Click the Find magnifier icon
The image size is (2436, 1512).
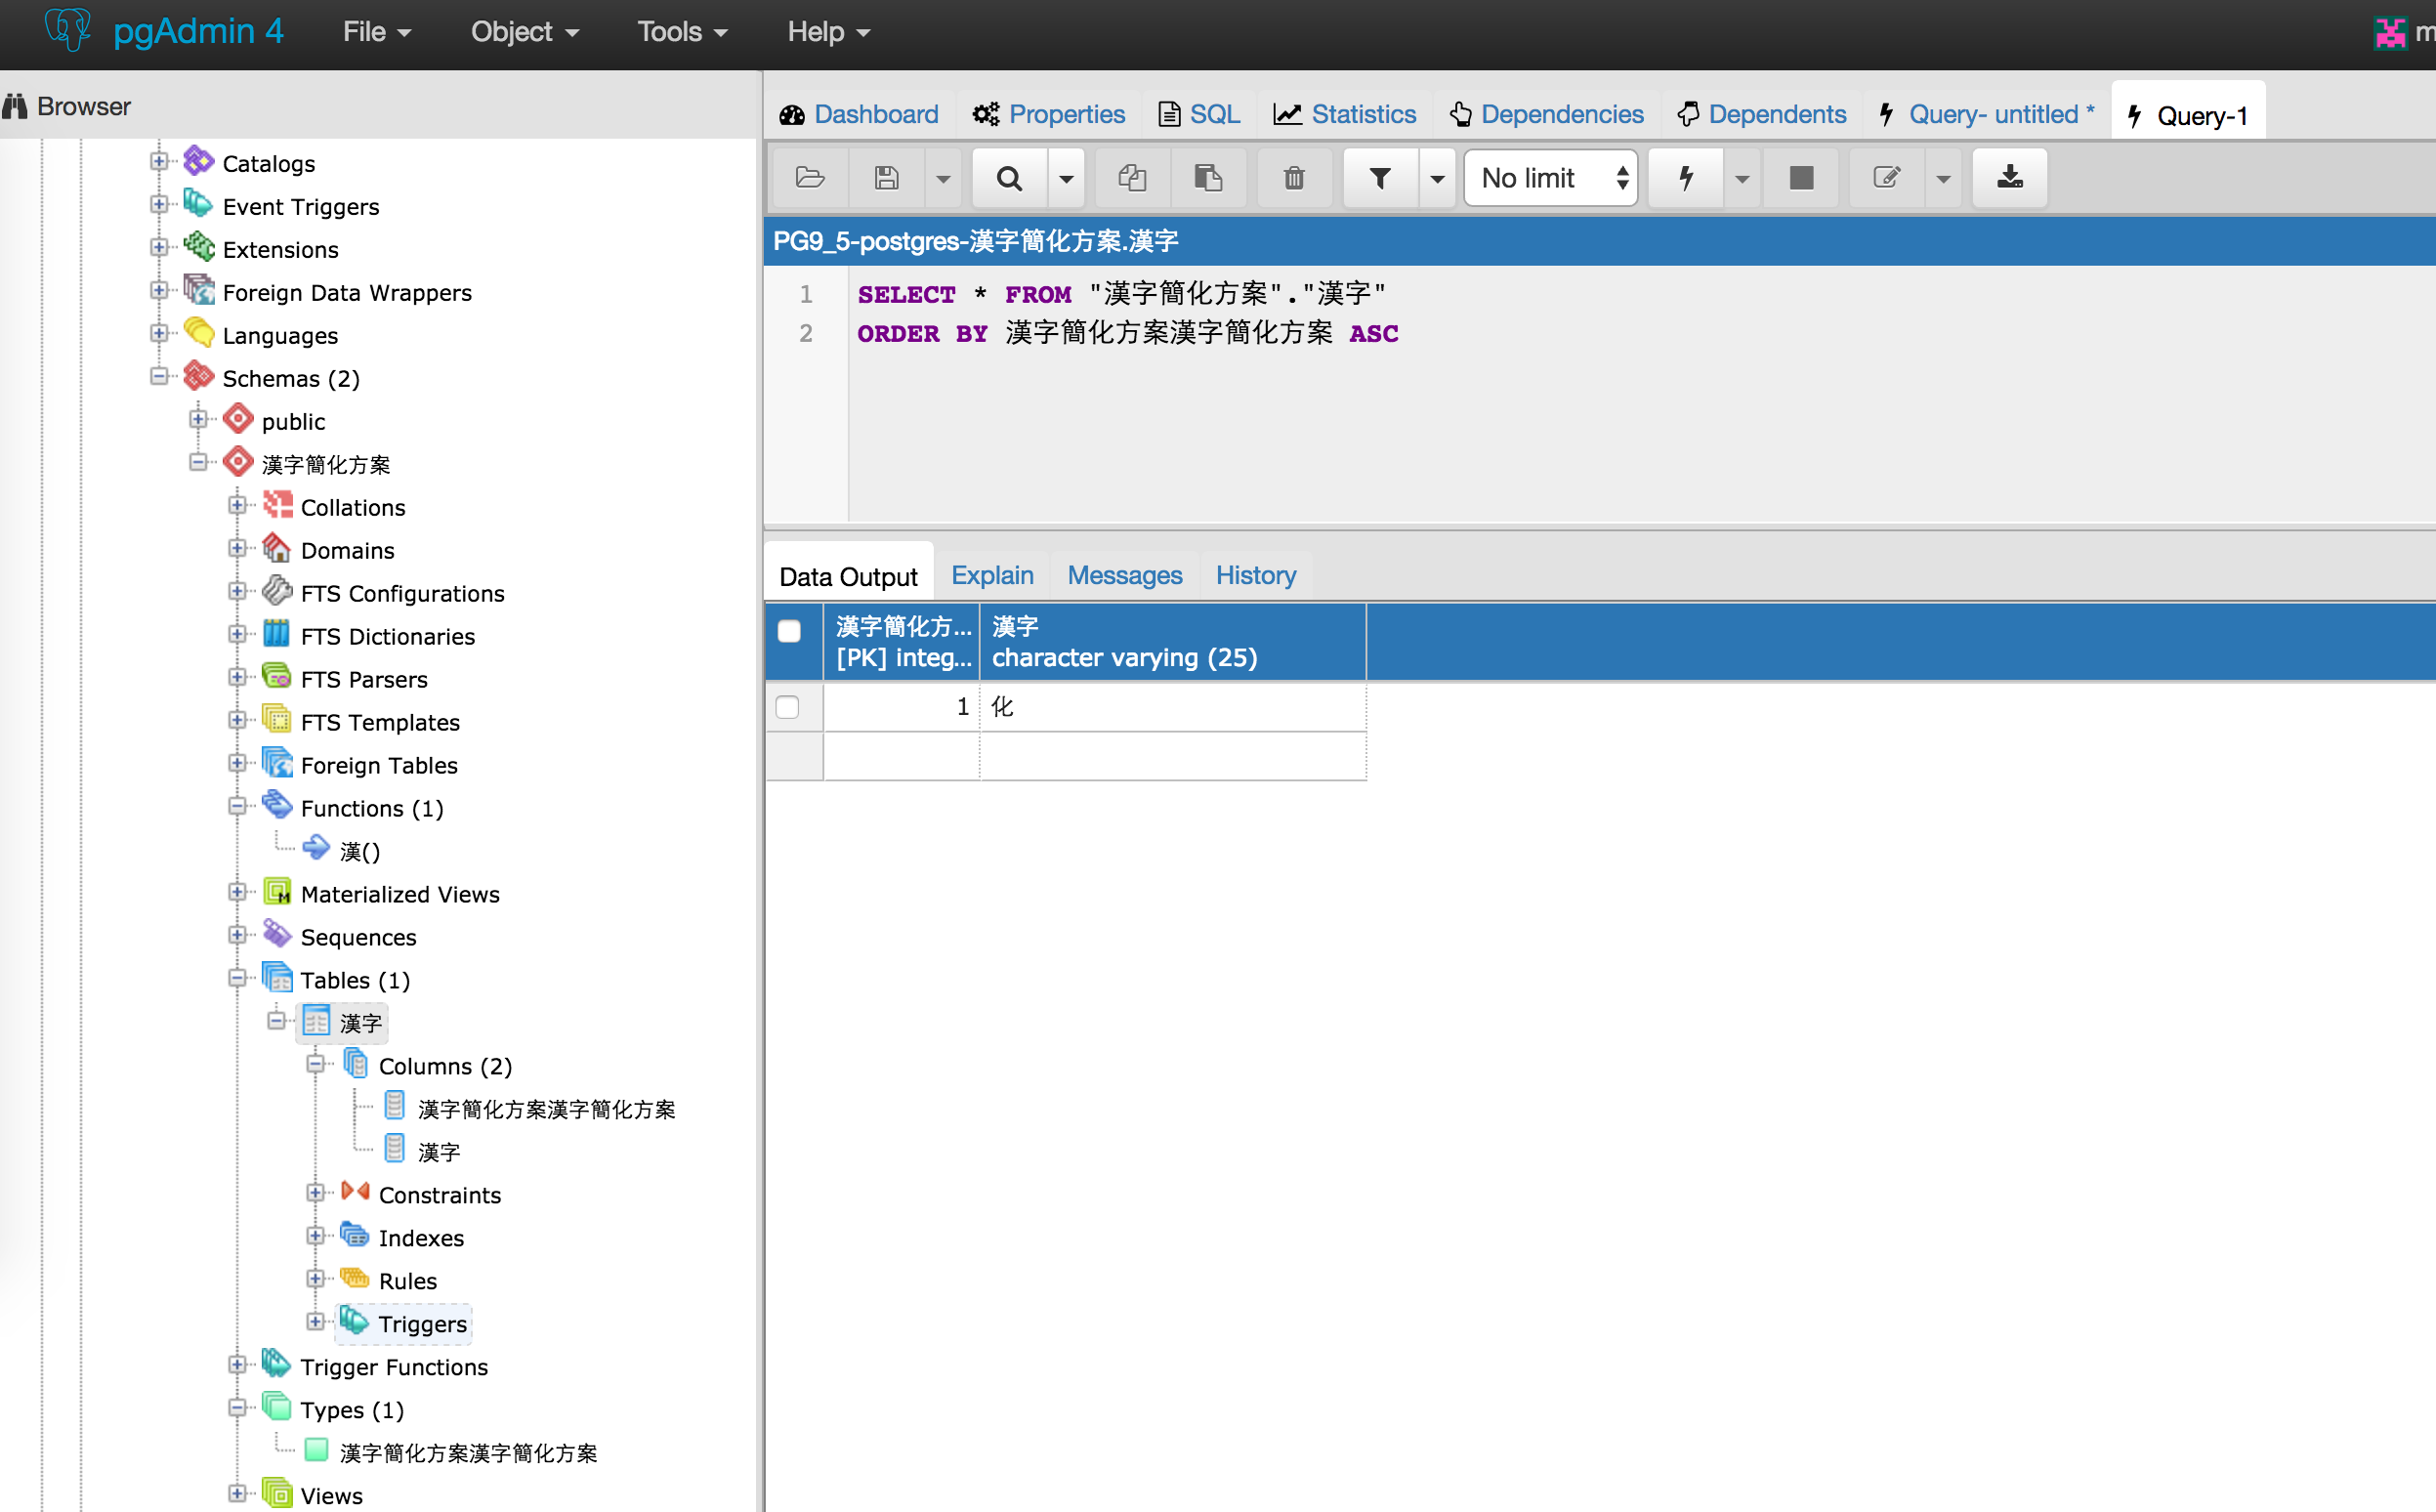[x=1009, y=178]
